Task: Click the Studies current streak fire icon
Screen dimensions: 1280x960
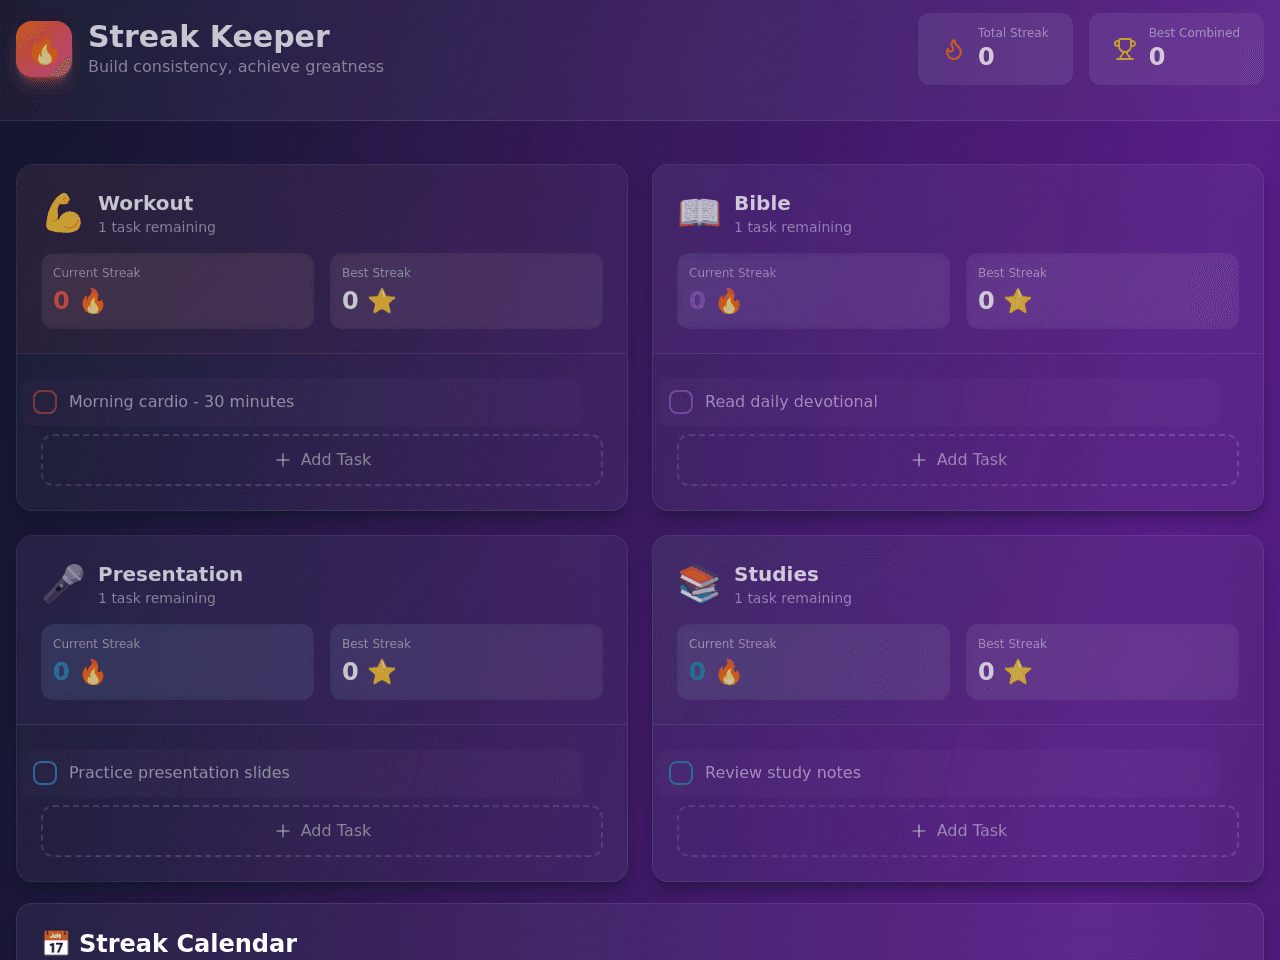Action: (729, 672)
